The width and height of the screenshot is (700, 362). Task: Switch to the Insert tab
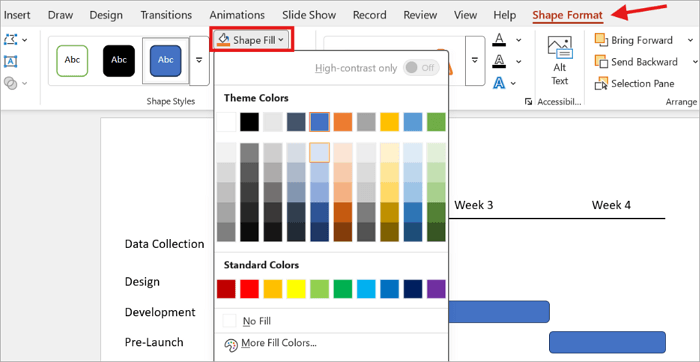point(17,15)
